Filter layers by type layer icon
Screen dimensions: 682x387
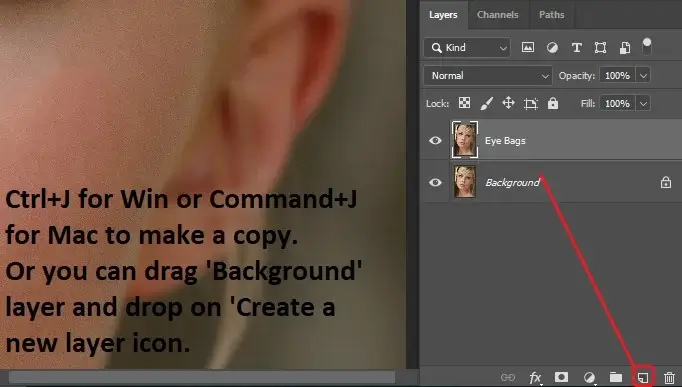pos(577,47)
